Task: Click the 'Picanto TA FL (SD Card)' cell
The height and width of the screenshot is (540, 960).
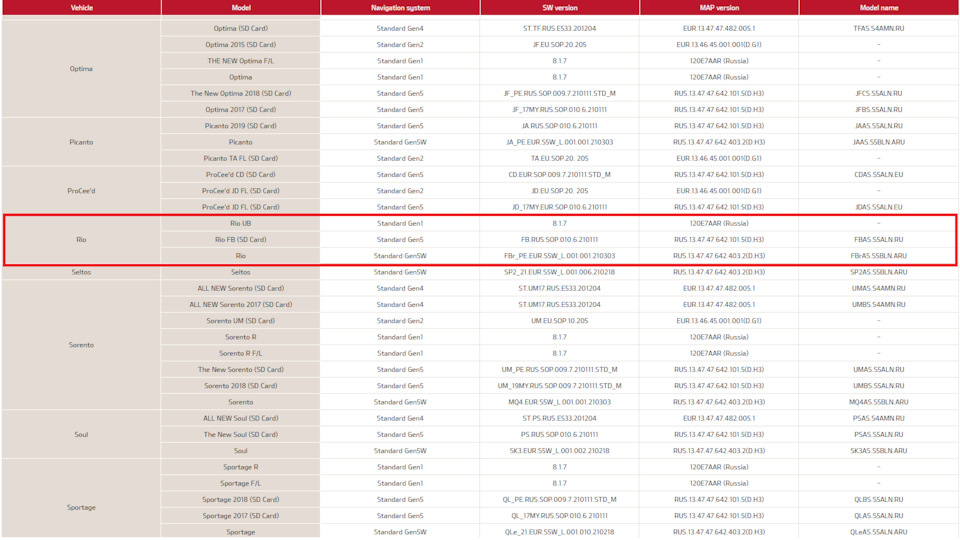Action: click(x=241, y=158)
